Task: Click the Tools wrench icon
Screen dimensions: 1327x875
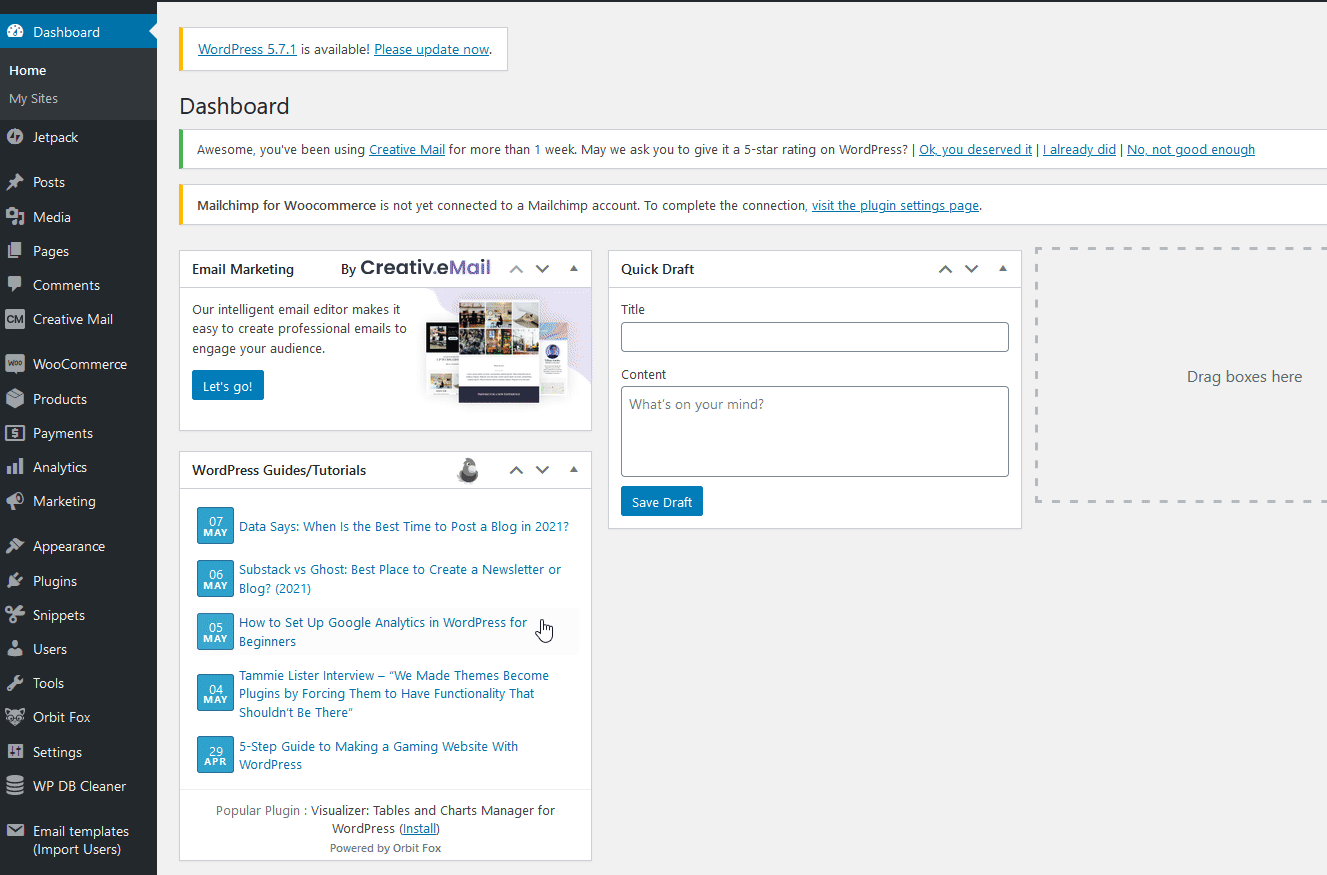Action: [15, 683]
